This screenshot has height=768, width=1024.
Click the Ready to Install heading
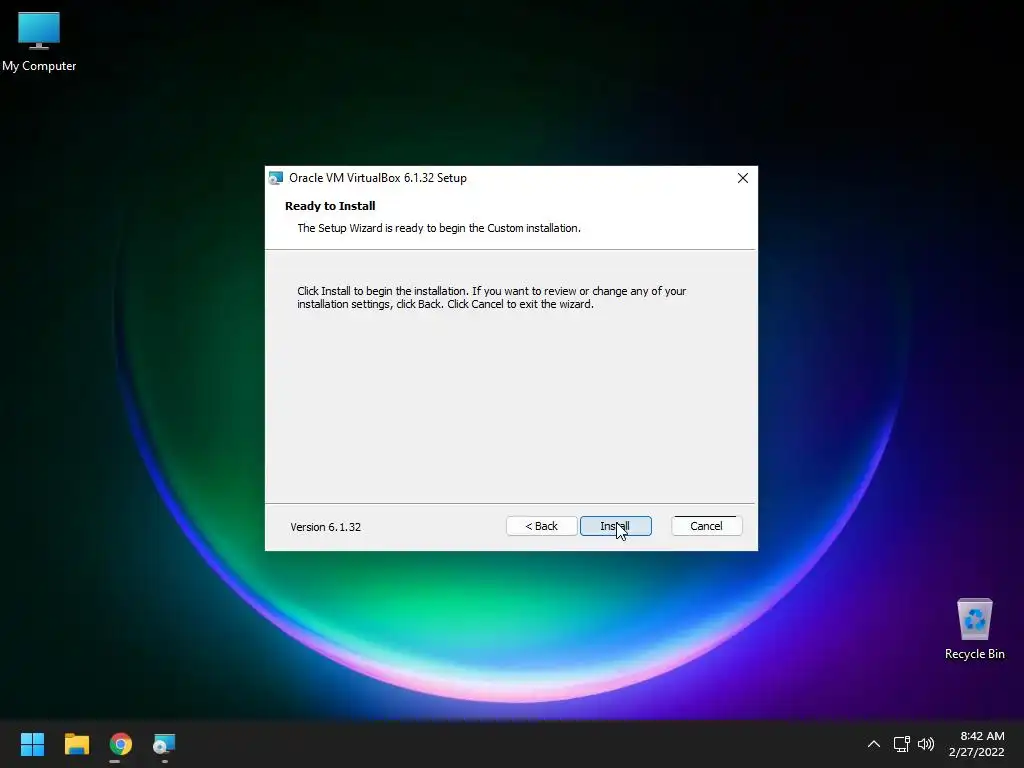coord(330,206)
